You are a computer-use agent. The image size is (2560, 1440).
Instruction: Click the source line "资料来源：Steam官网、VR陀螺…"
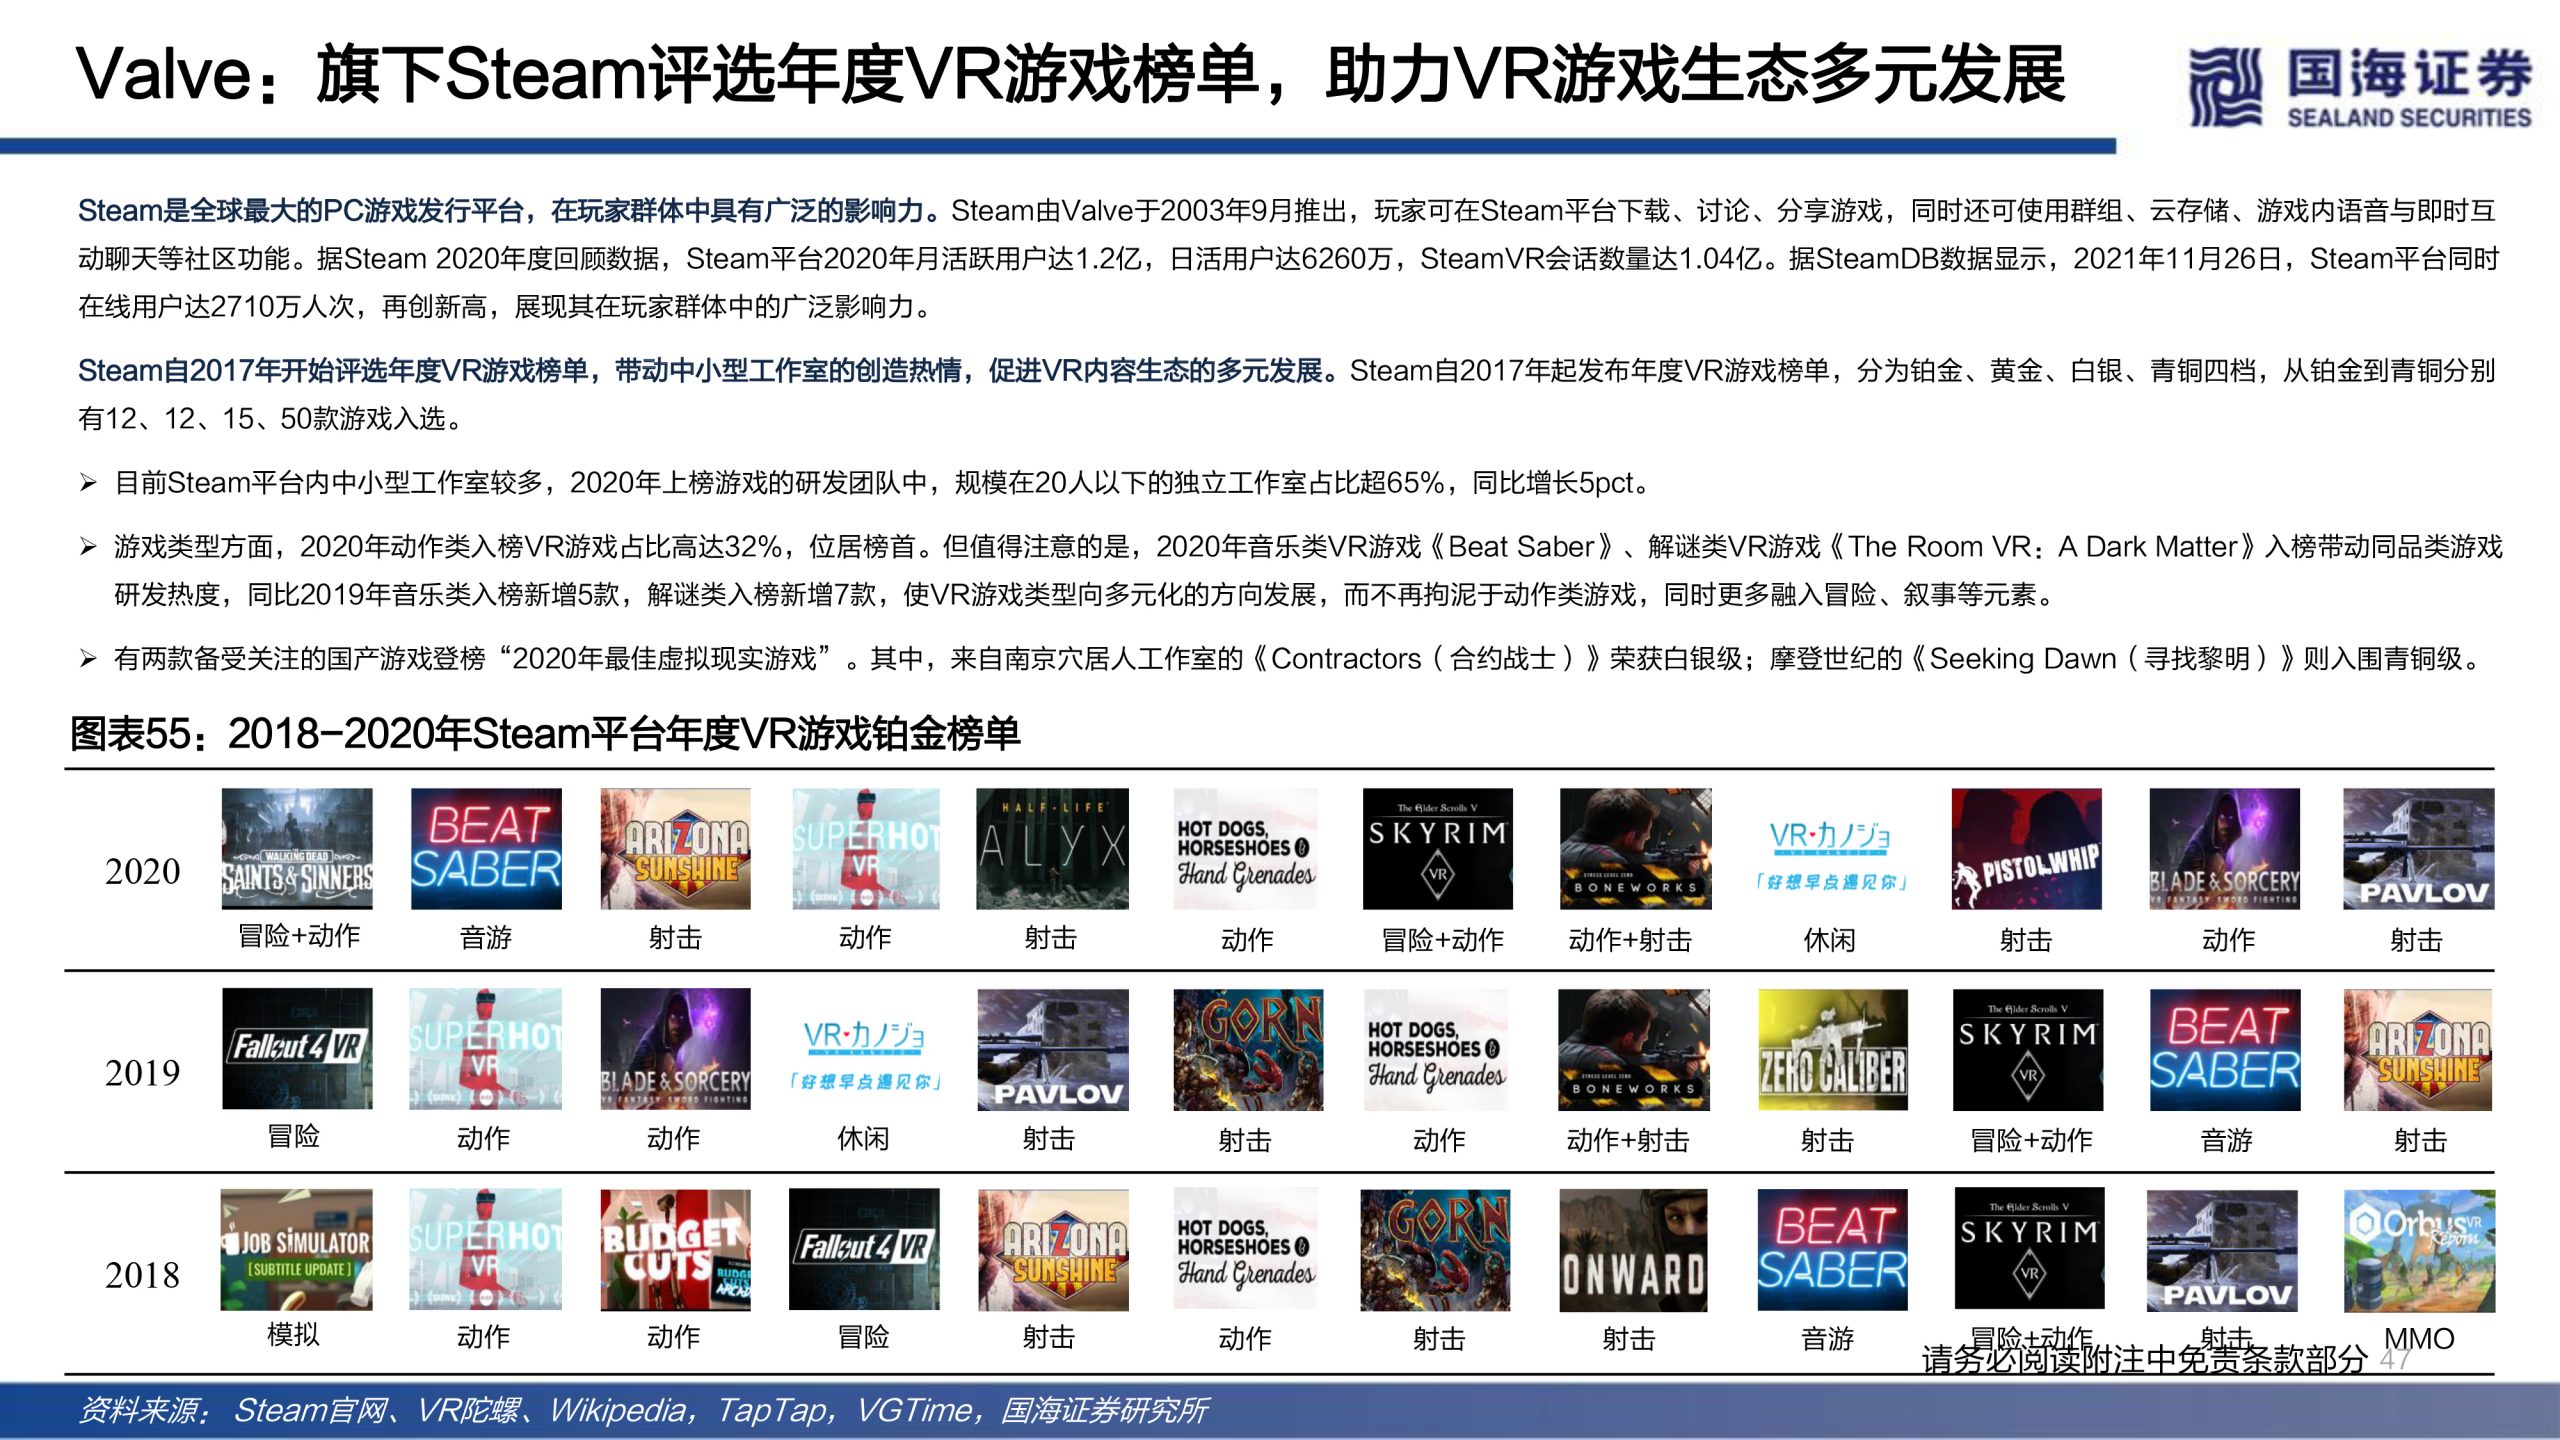pos(643,1410)
